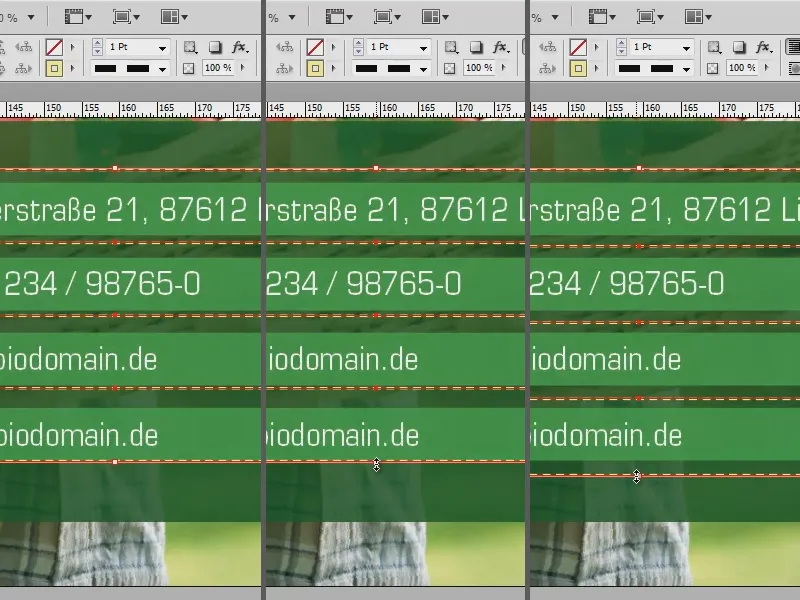The image size is (800, 600).
Task: Click 'straße 21, 87612' text in middle panel
Action: click(390, 209)
